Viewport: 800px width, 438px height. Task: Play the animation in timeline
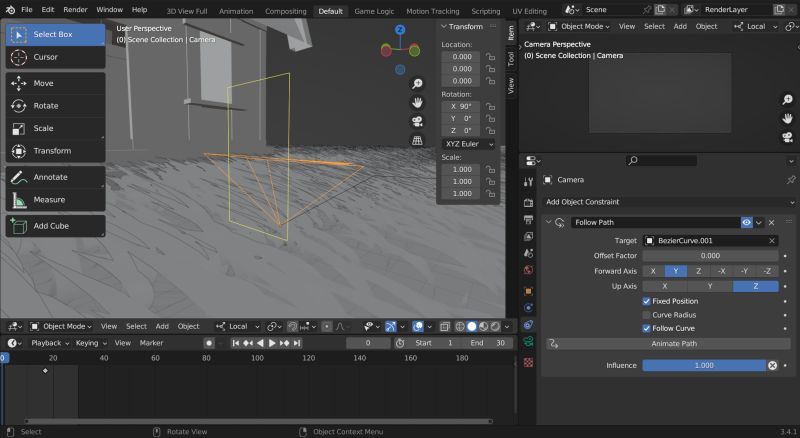click(x=272, y=343)
